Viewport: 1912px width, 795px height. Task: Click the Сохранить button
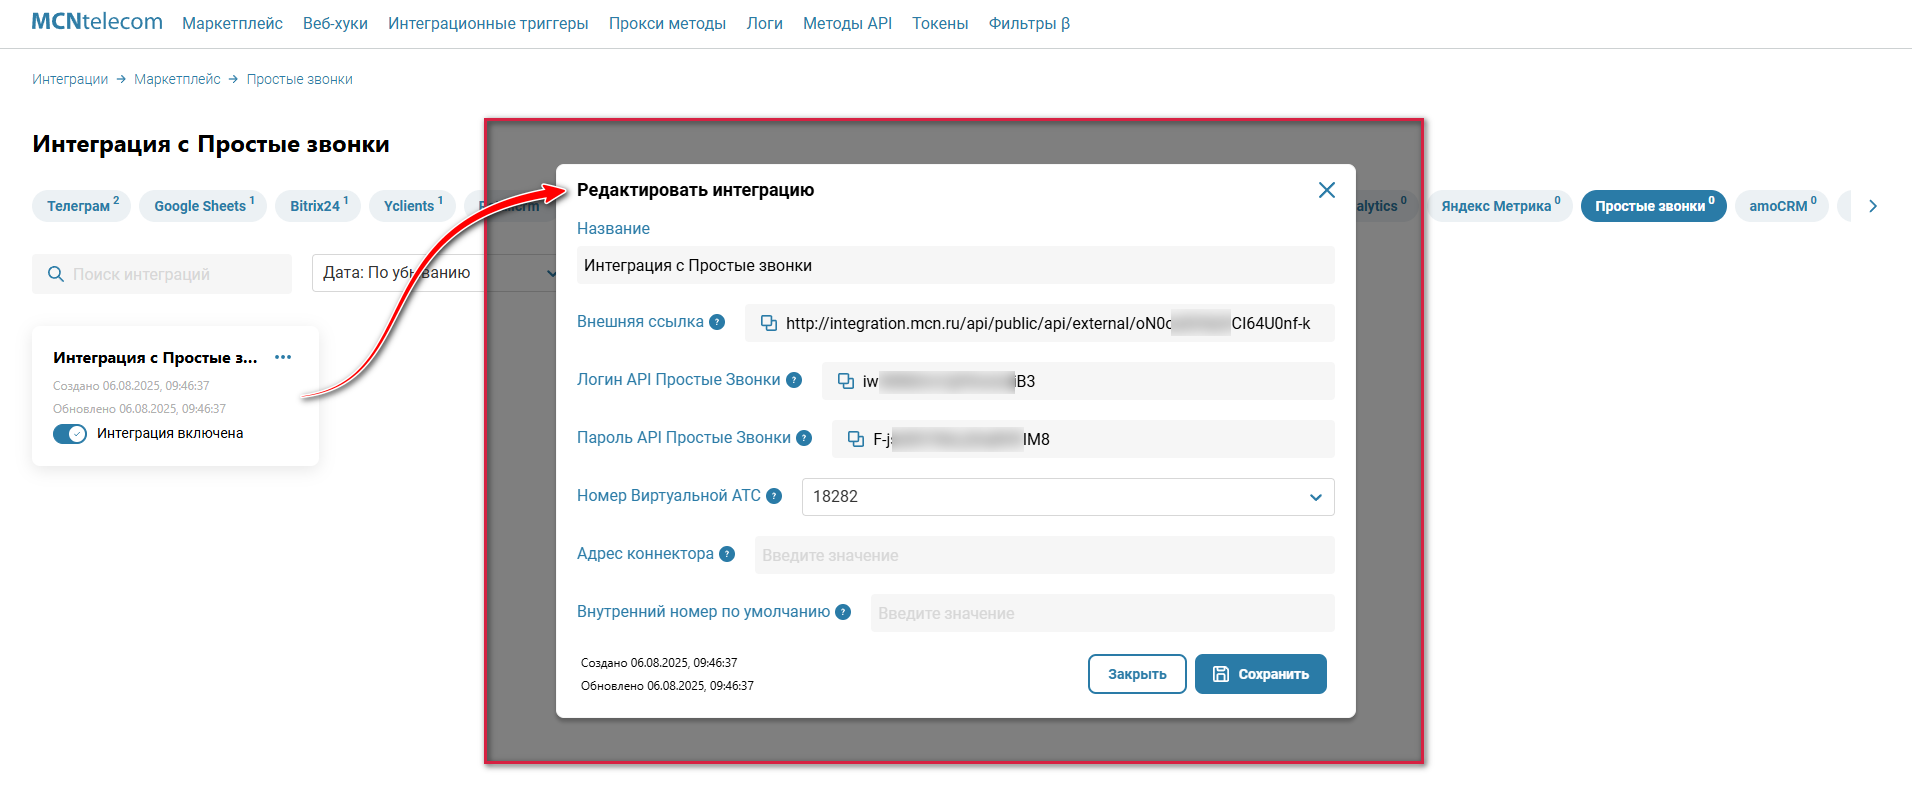coord(1261,674)
